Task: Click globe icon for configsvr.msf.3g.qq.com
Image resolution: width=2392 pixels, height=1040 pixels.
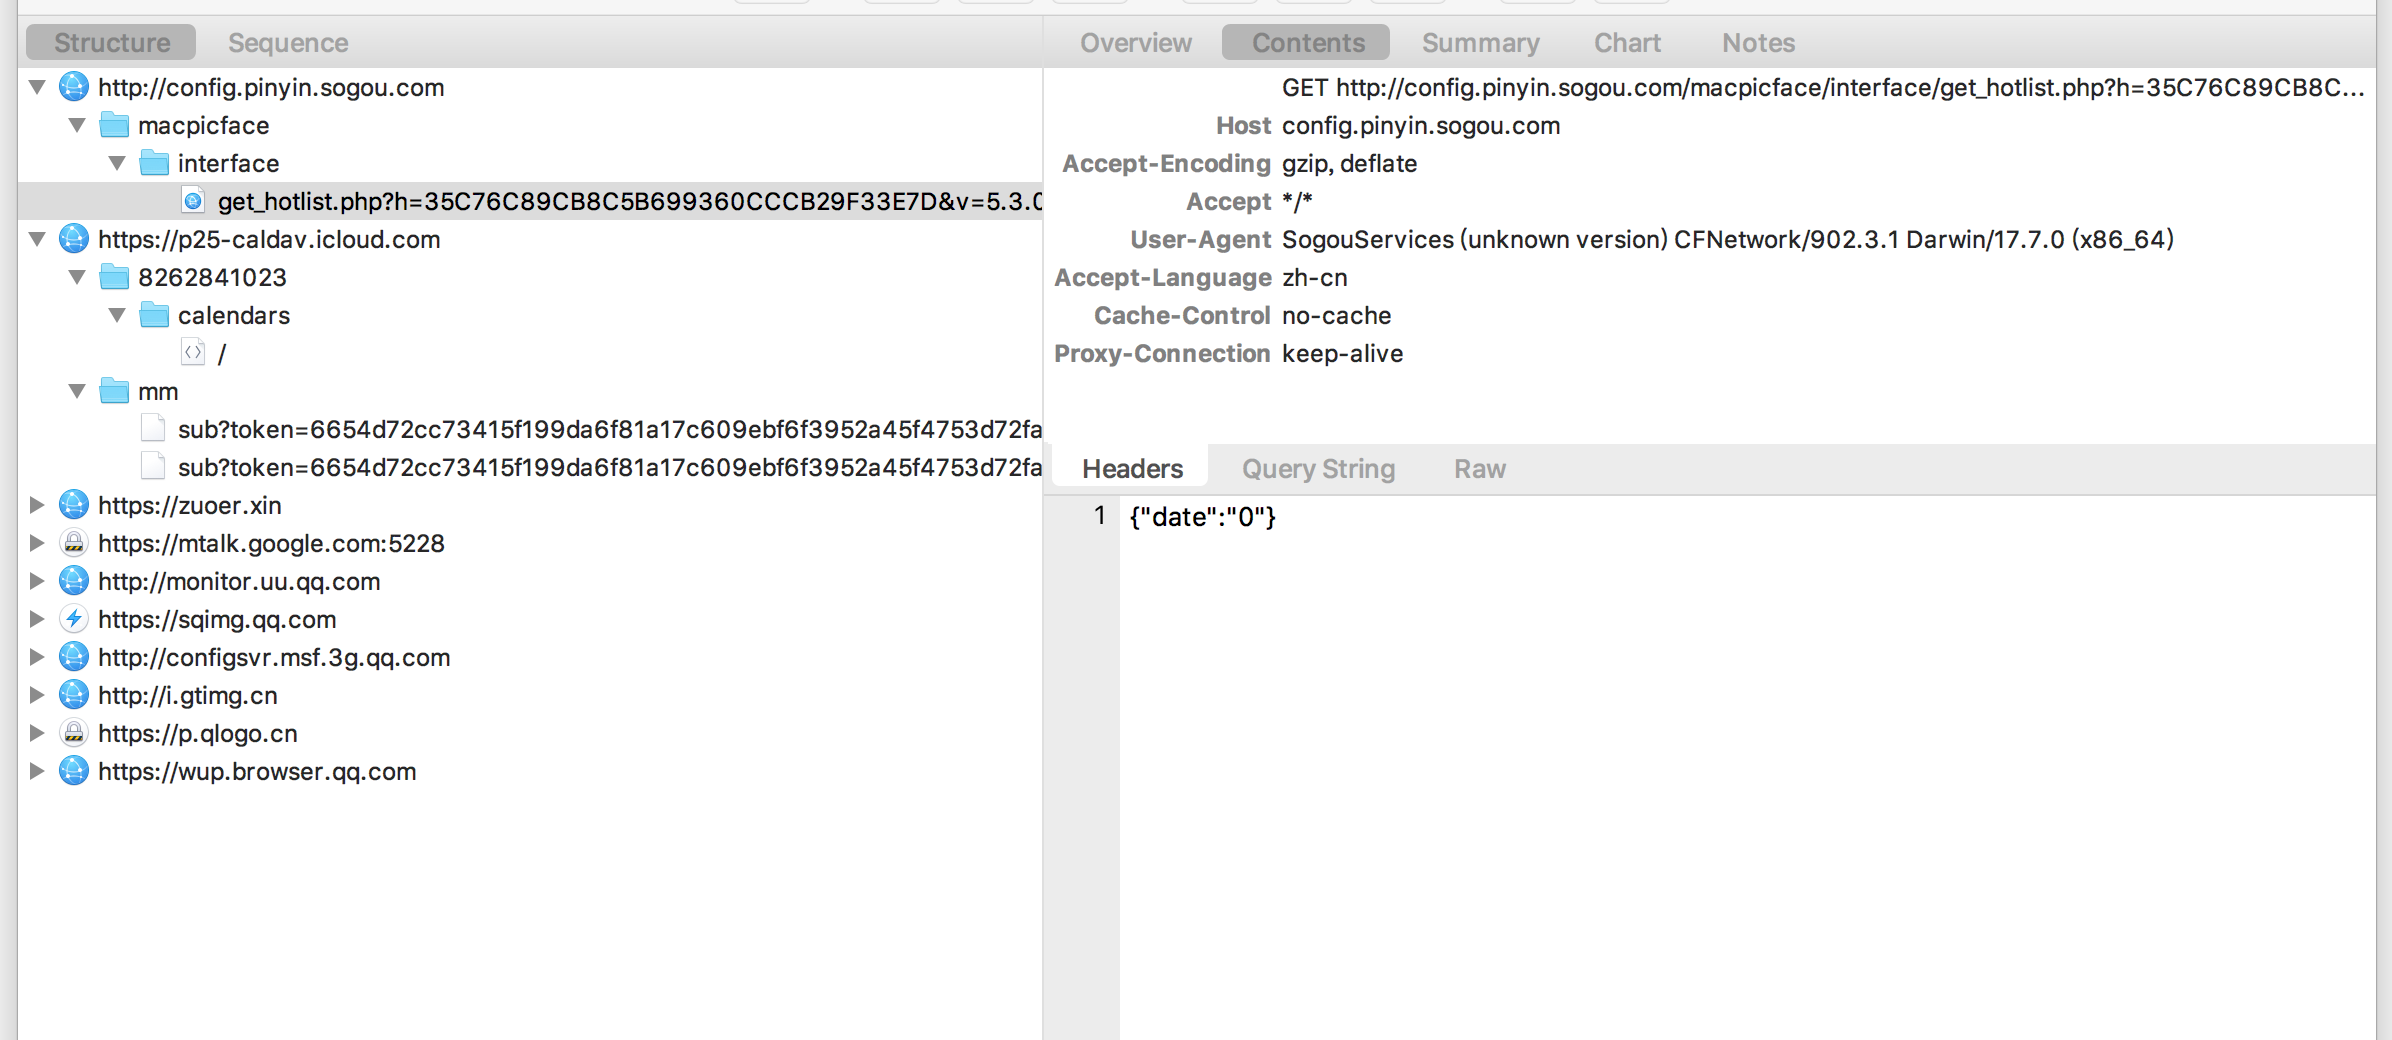Action: tap(74, 657)
